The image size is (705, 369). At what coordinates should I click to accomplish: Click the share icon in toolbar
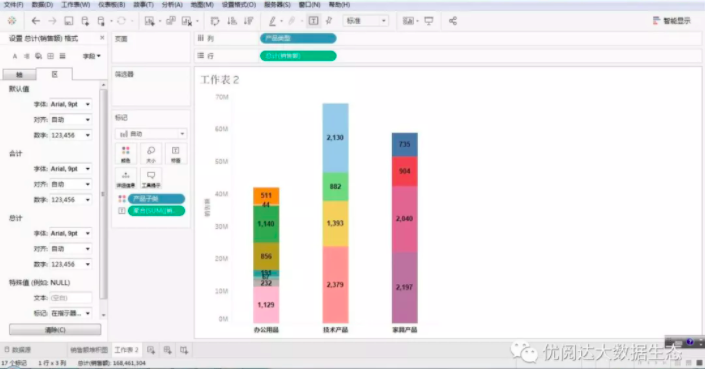point(453,21)
